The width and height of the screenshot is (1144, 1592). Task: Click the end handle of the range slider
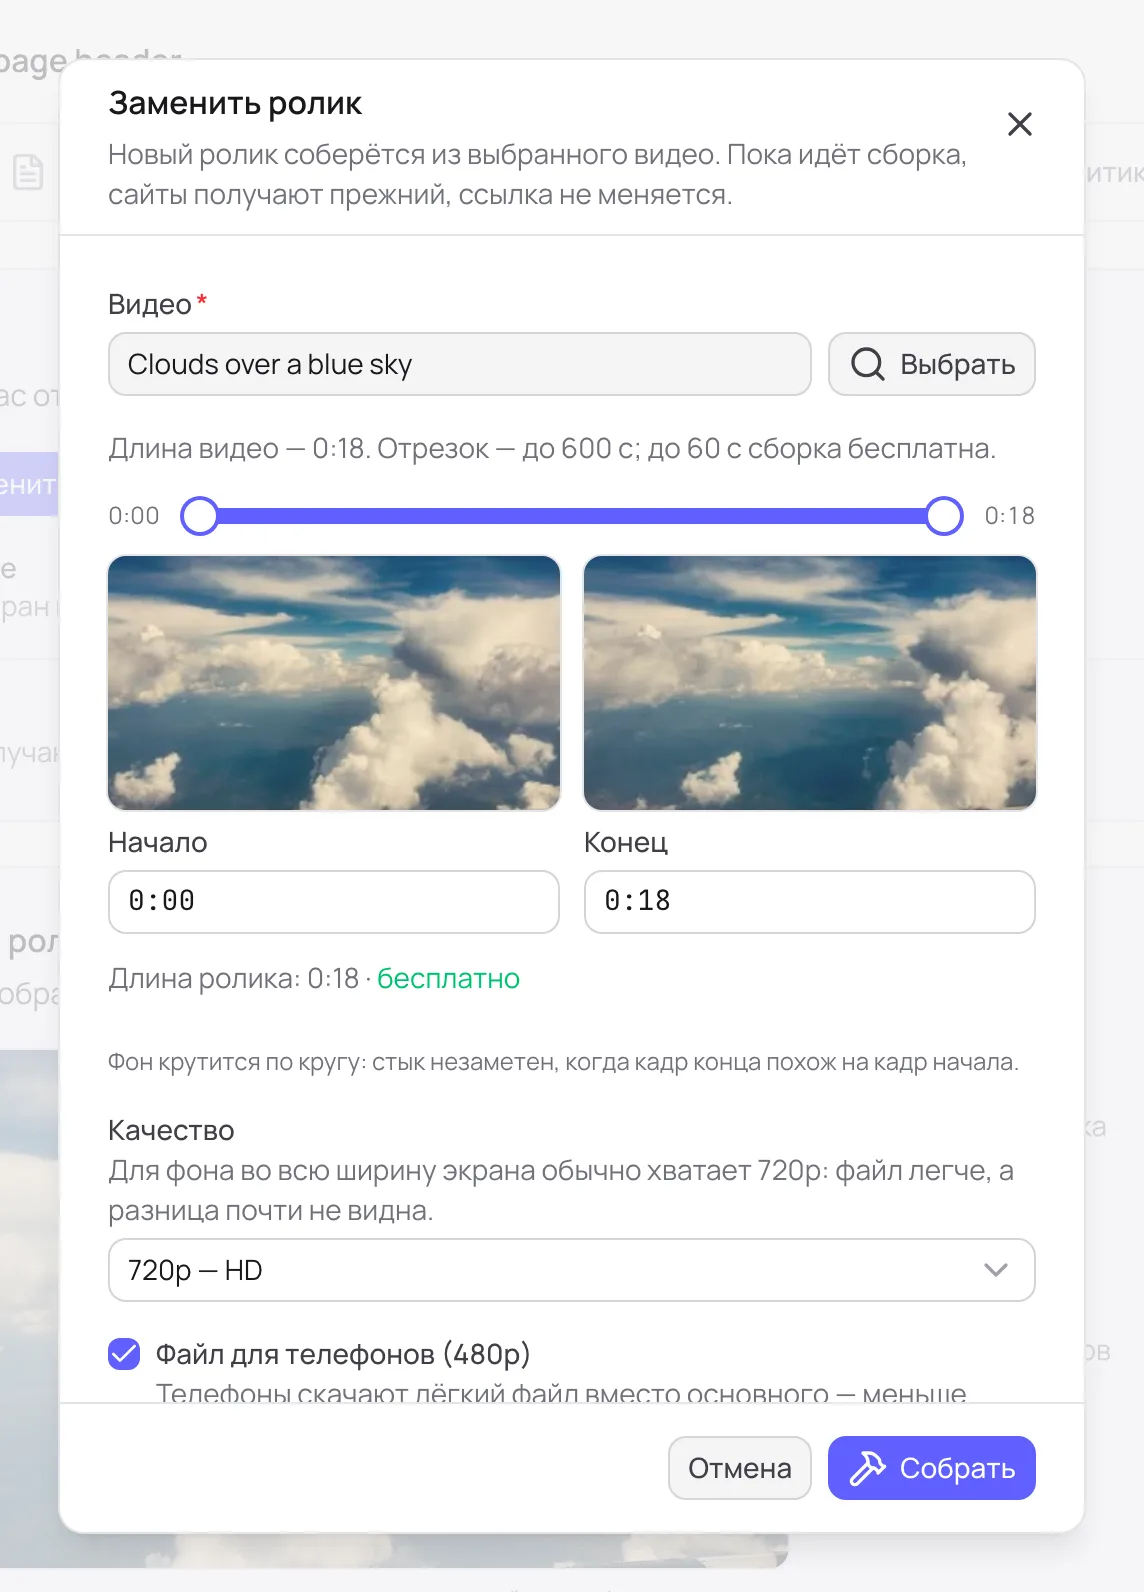944,516
